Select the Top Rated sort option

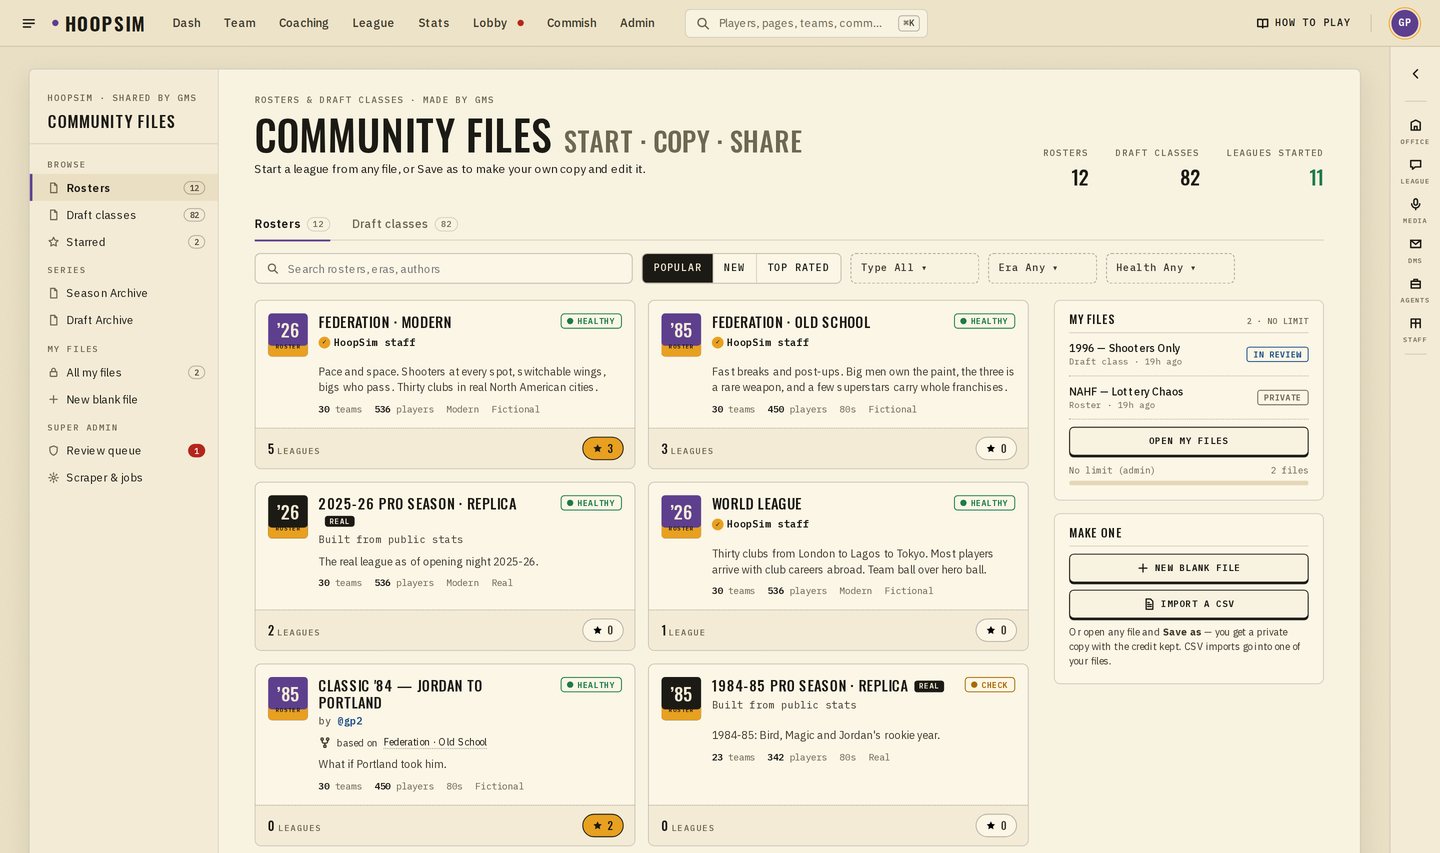pos(798,268)
